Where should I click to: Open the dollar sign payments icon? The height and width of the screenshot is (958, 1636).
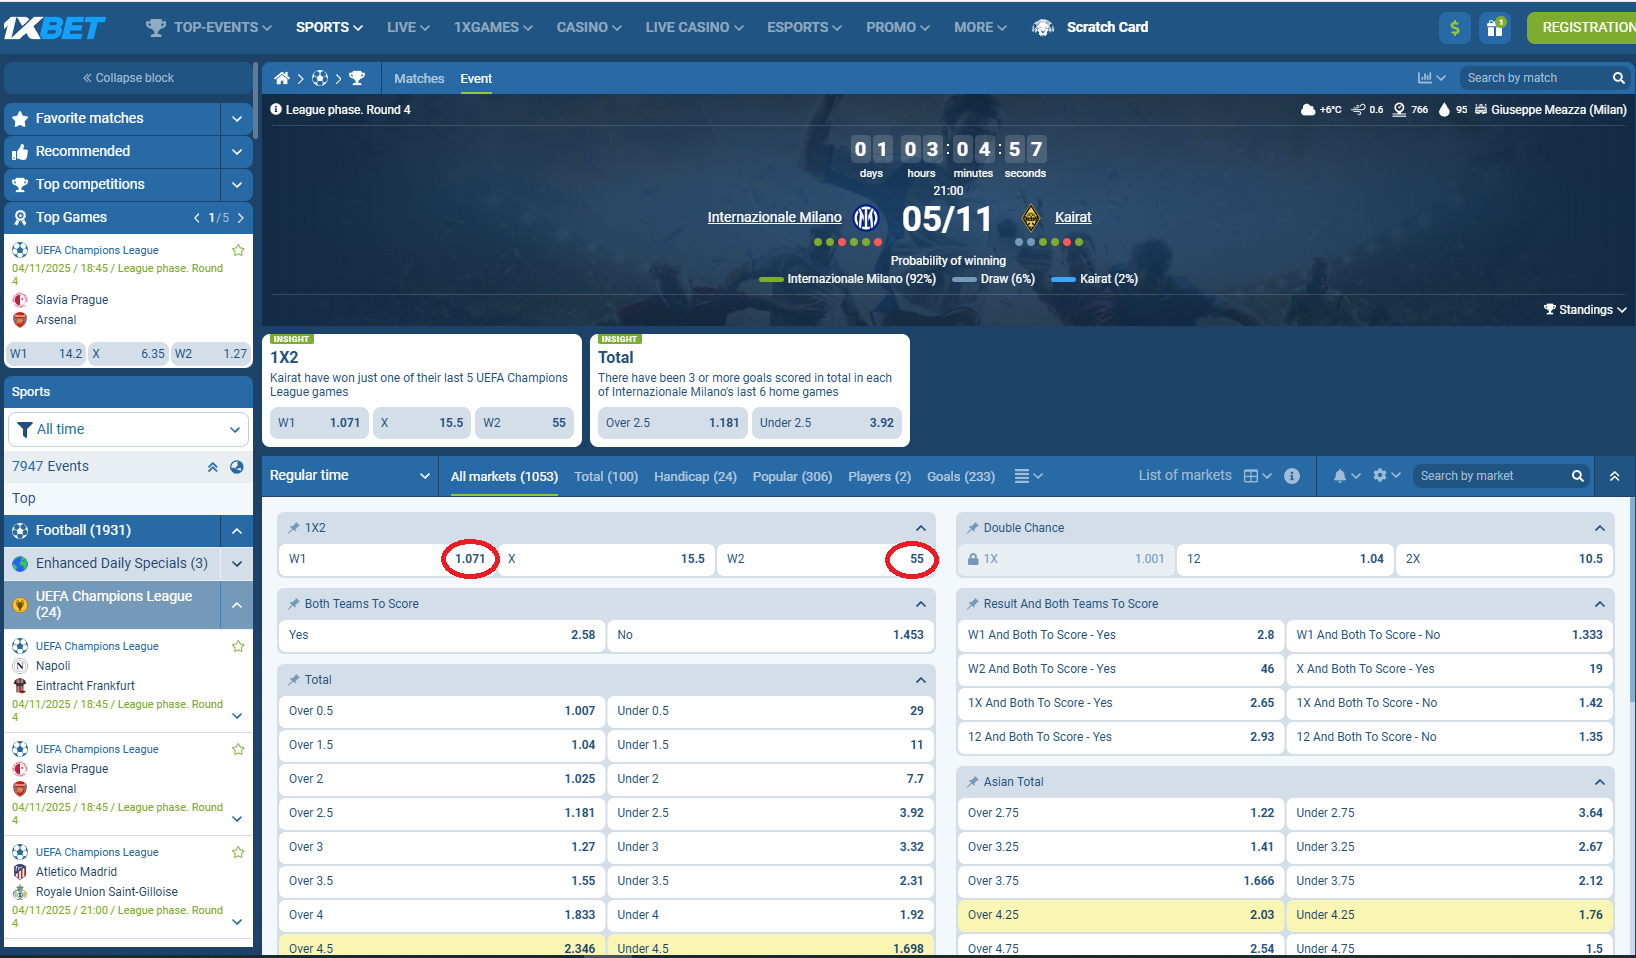coord(1454,28)
